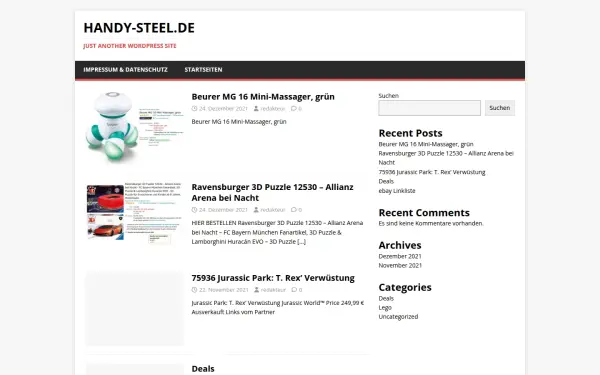Screen dimensions: 600x375
Task: Click Beurer post excerpt text
Action: coord(239,122)
